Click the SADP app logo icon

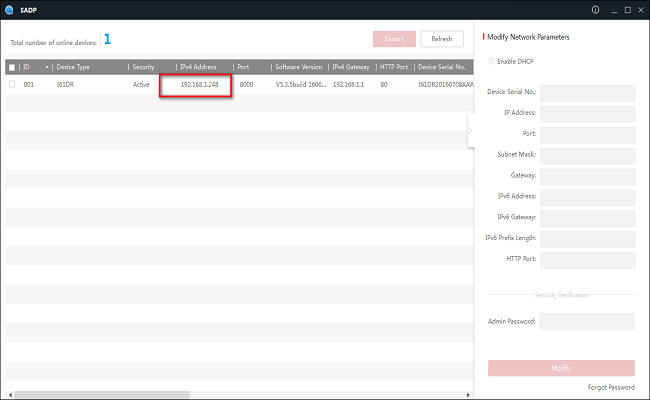click(x=9, y=10)
